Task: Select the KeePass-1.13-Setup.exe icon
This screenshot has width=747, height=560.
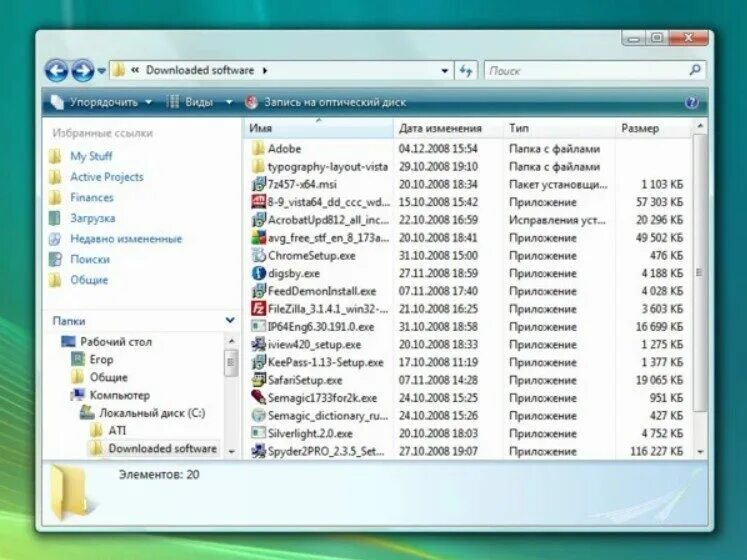Action: click(258, 362)
